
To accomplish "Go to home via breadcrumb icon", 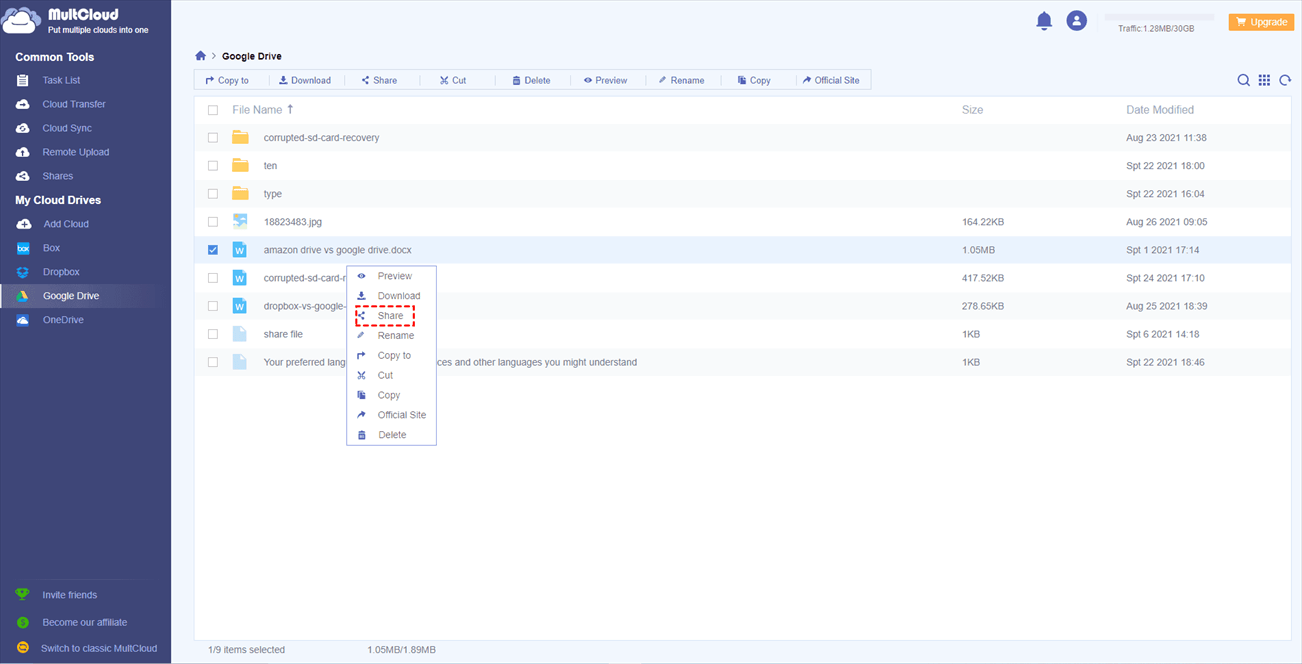I will pos(200,56).
